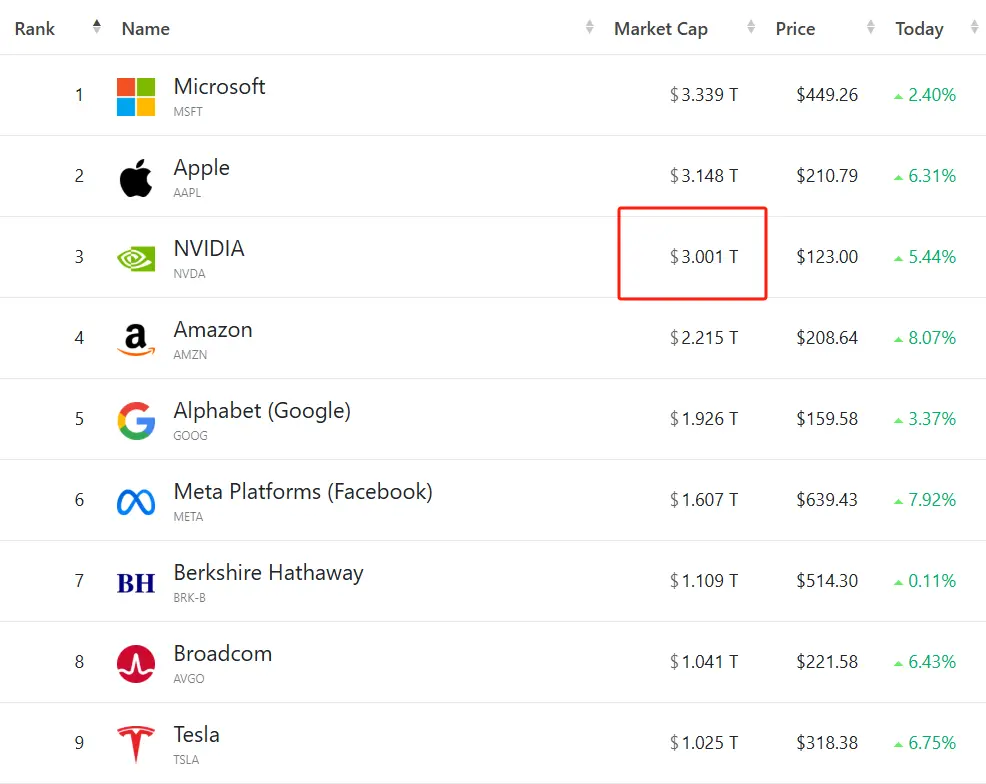Click the Alphabet Google logo icon
The height and width of the screenshot is (784, 986).
pyautogui.click(x=136, y=420)
